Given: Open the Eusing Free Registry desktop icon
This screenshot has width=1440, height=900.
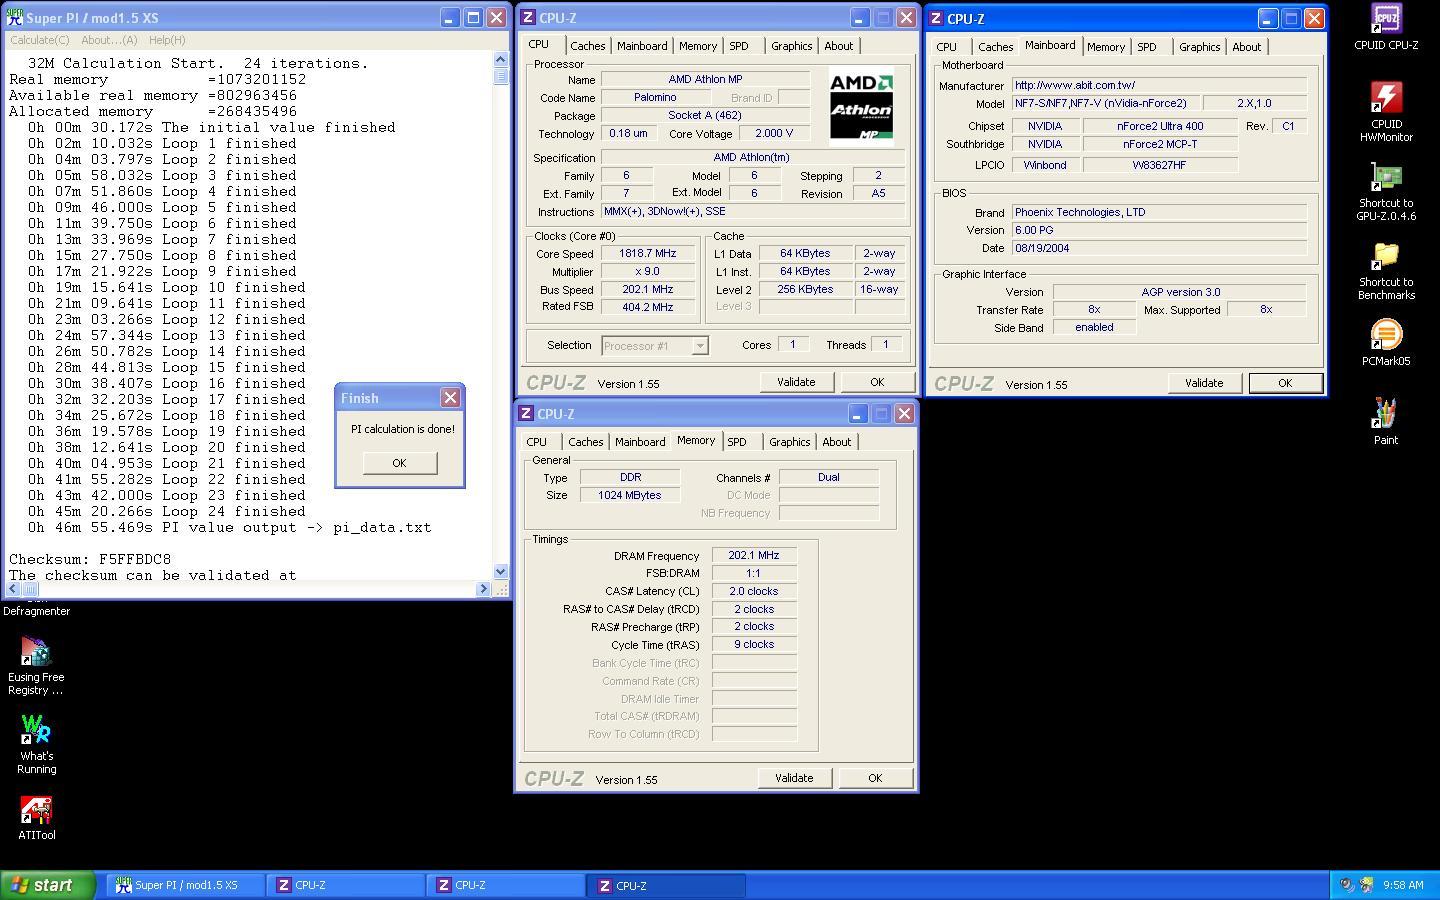Looking at the screenshot, I should (36, 666).
